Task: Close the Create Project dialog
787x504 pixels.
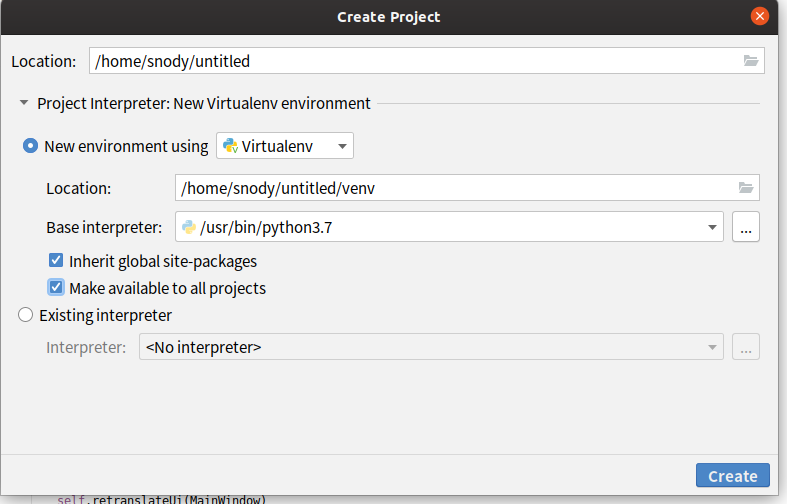Action: coord(760,16)
